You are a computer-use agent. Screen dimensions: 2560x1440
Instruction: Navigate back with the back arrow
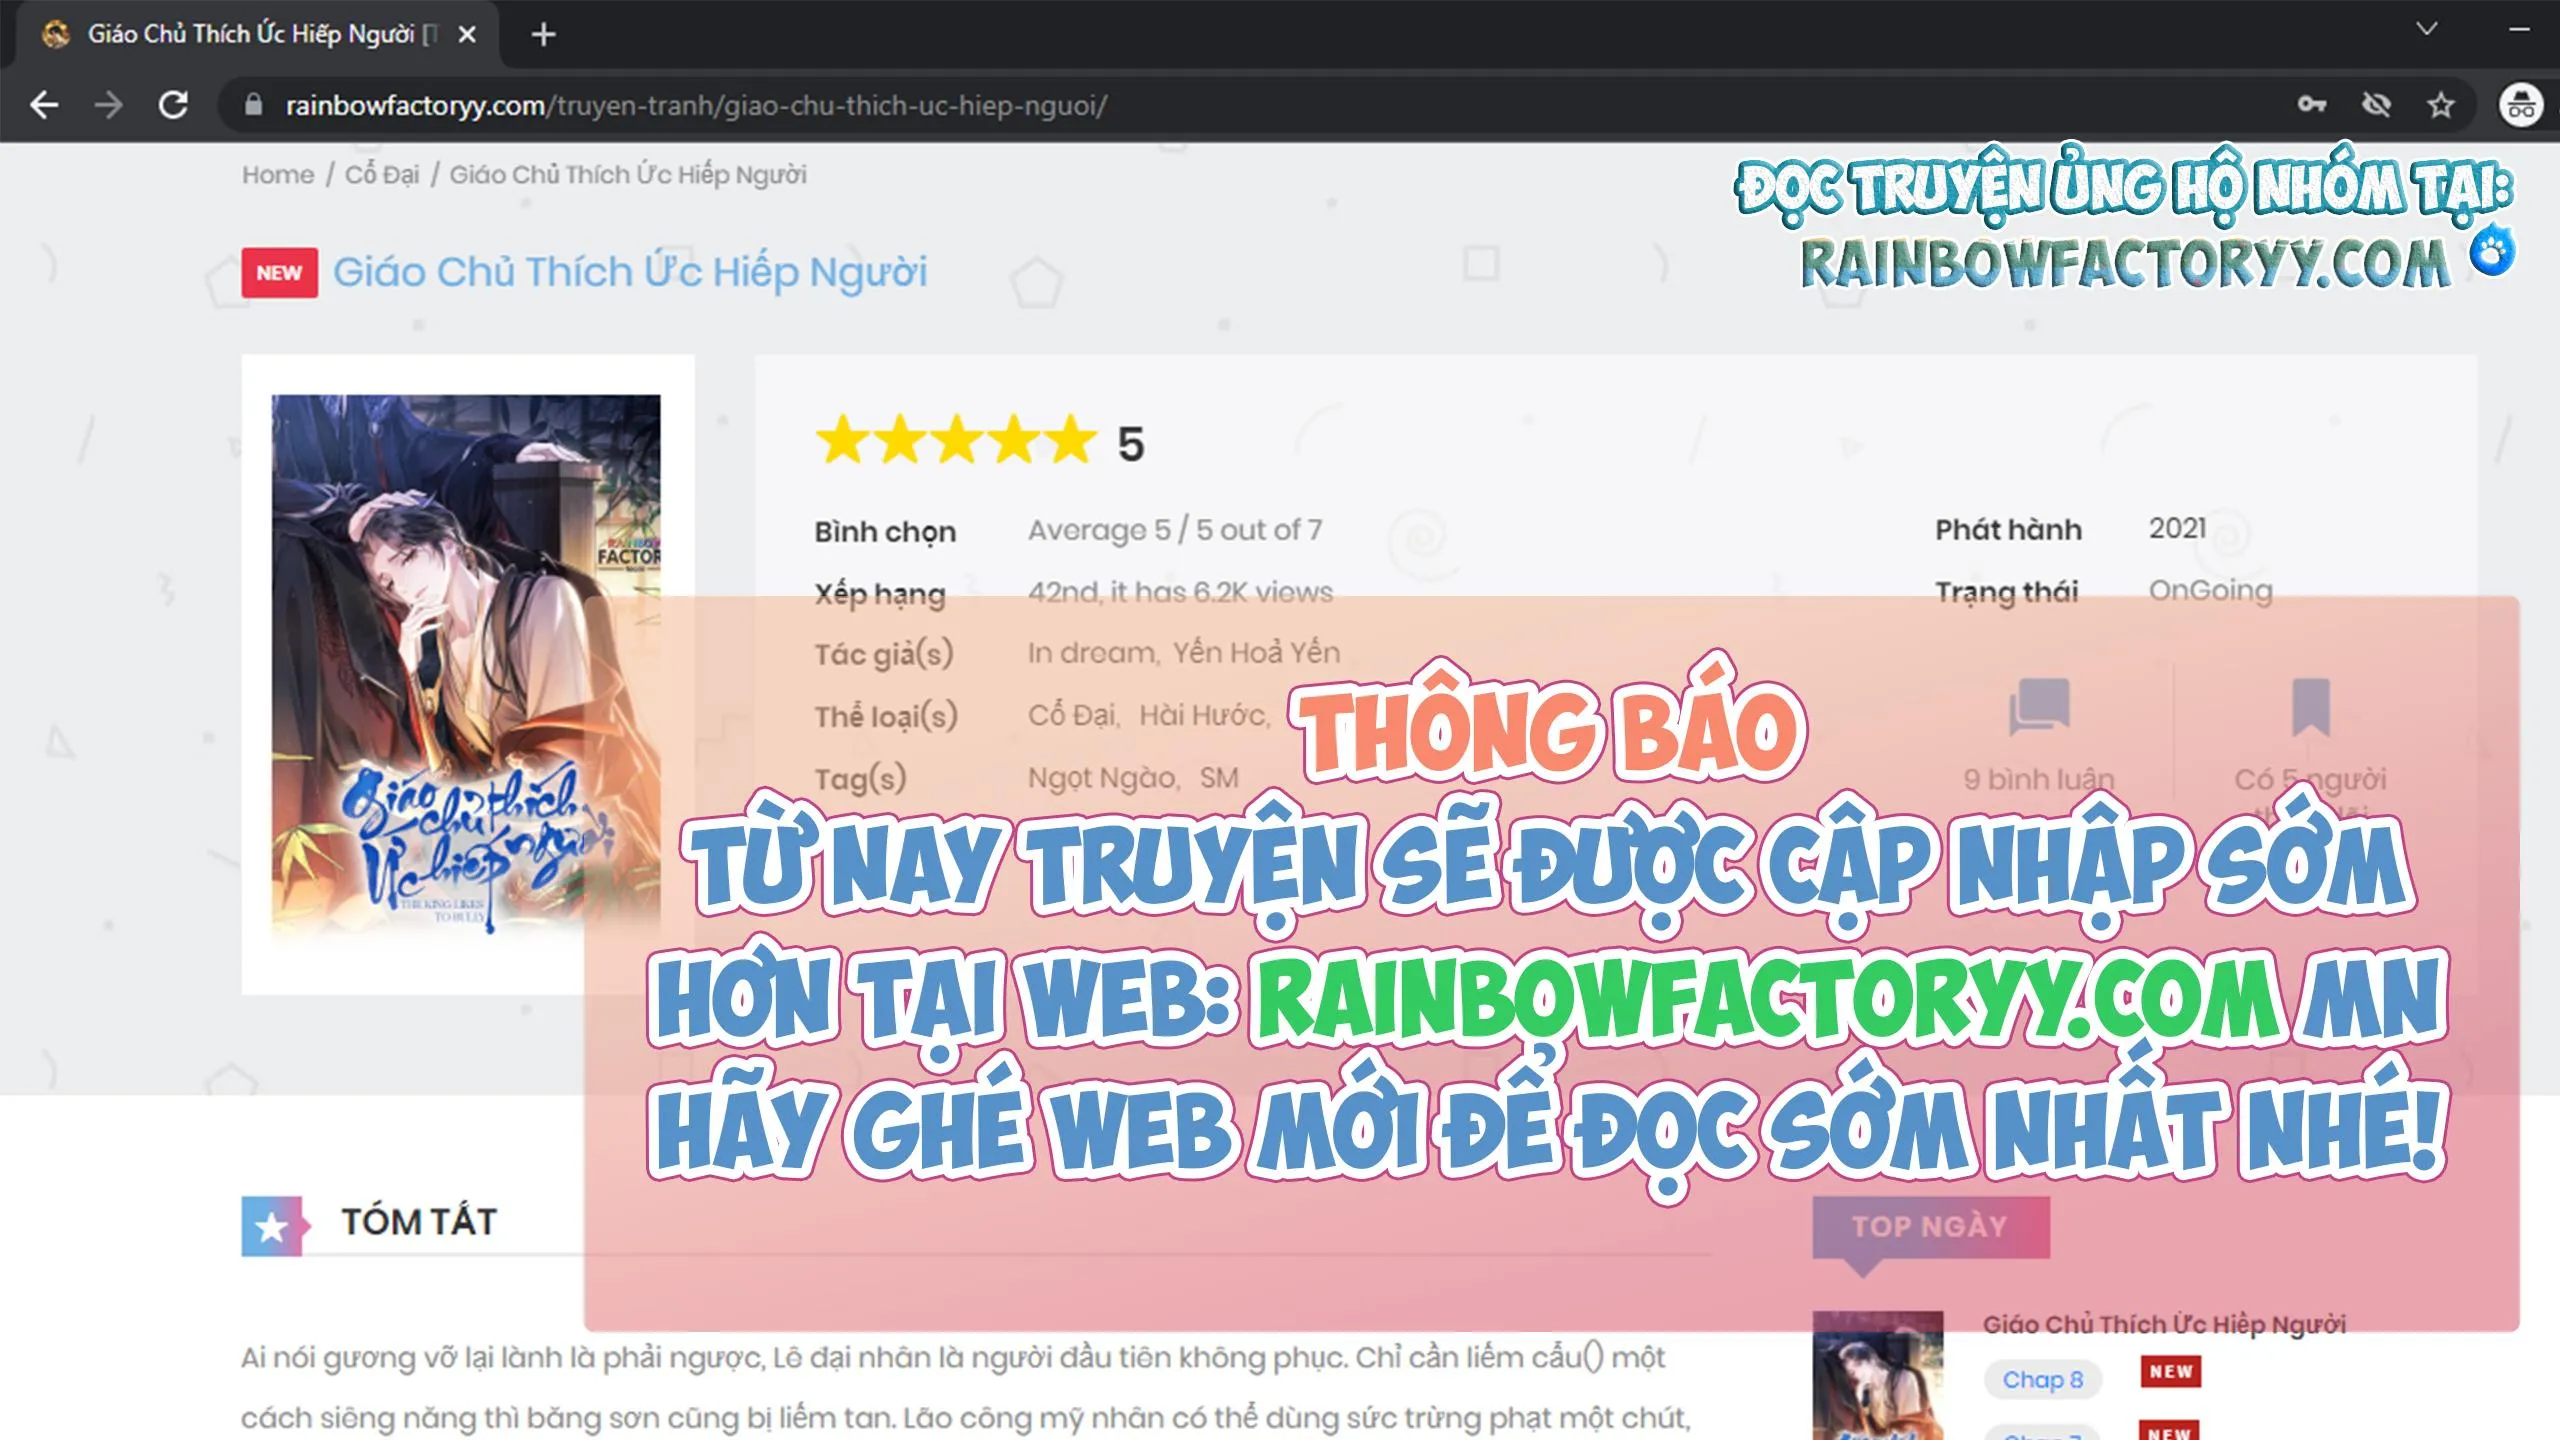click(x=44, y=103)
